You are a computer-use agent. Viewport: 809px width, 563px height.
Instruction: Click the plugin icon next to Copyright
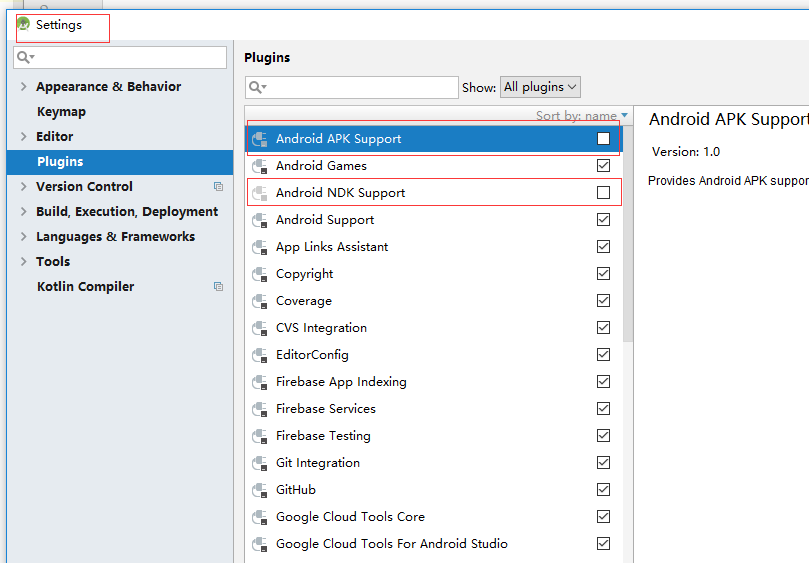tap(260, 274)
